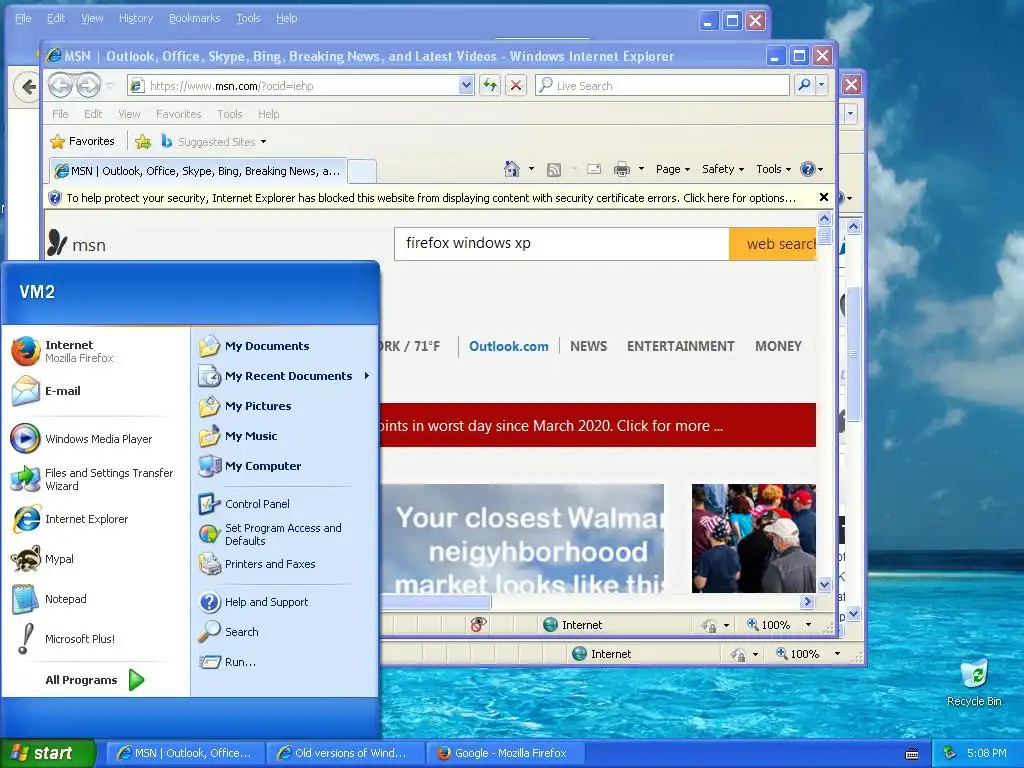Dismiss the security information bar
The height and width of the screenshot is (768, 1024).
coord(824,197)
